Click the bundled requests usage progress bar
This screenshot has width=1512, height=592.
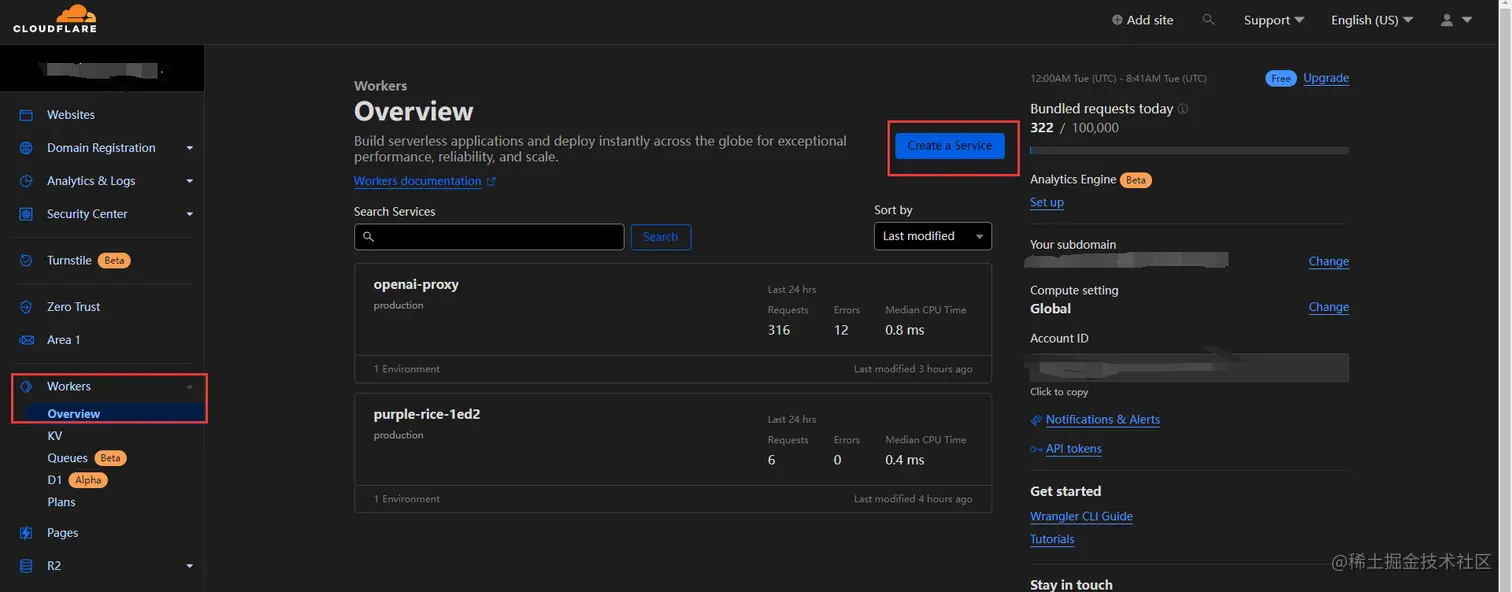click(1189, 150)
